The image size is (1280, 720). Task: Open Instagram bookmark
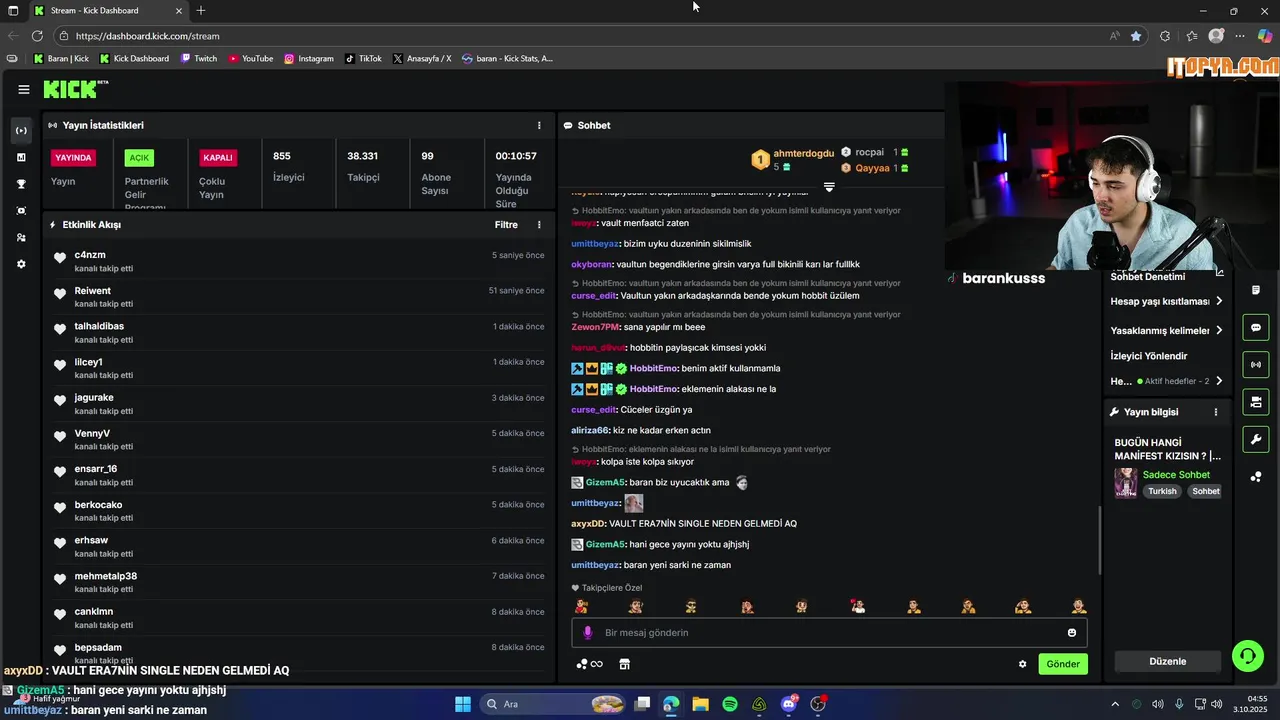[309, 59]
